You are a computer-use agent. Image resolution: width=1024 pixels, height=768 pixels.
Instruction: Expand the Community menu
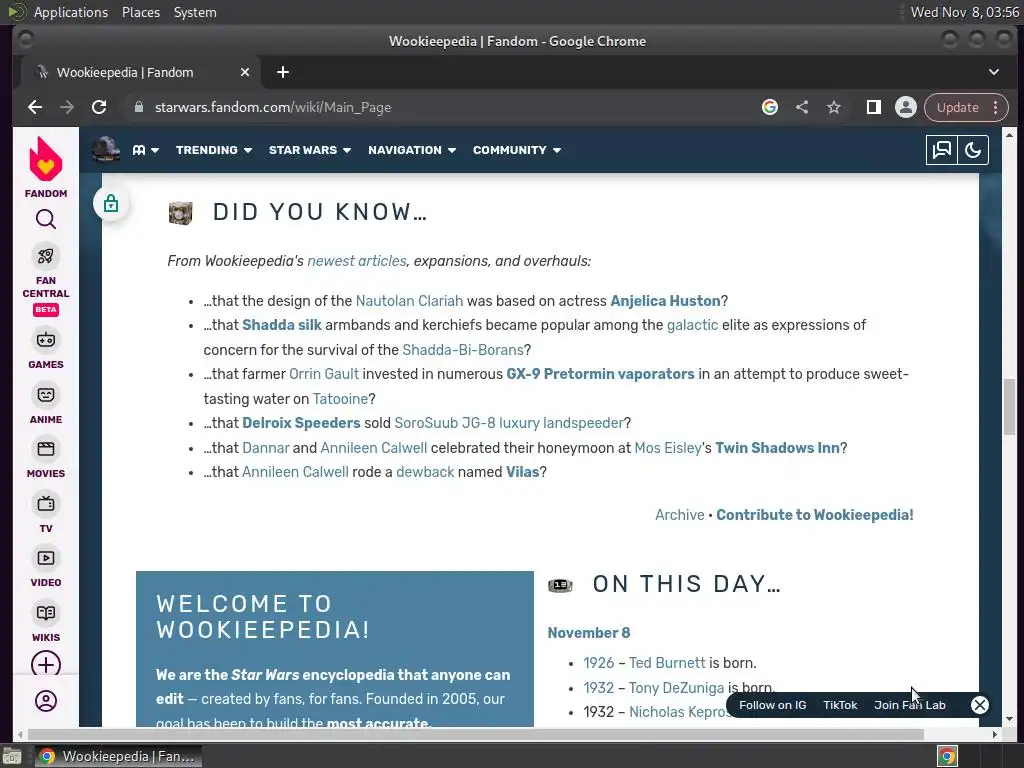click(517, 150)
